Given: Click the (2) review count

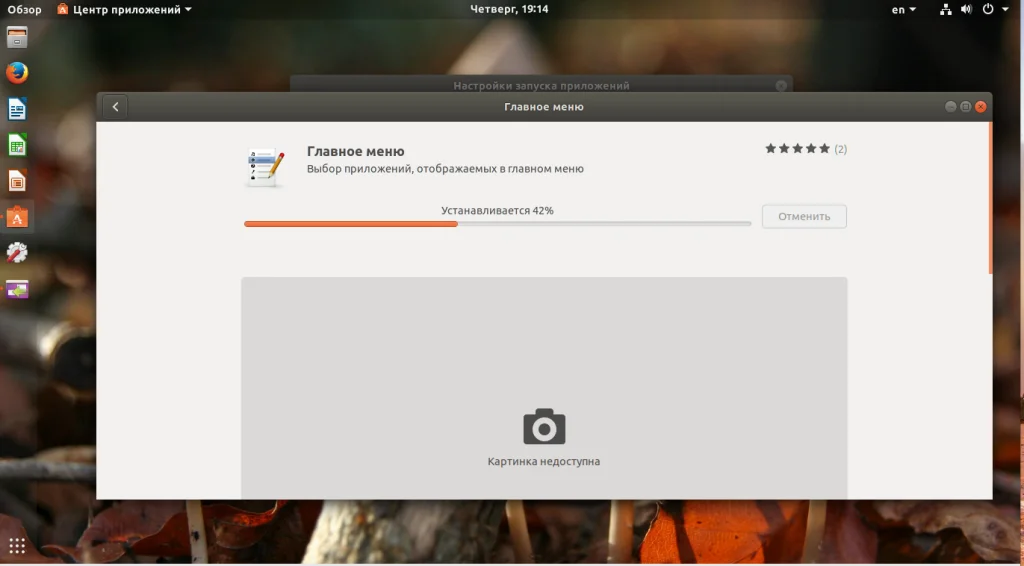Looking at the screenshot, I should 840,149.
